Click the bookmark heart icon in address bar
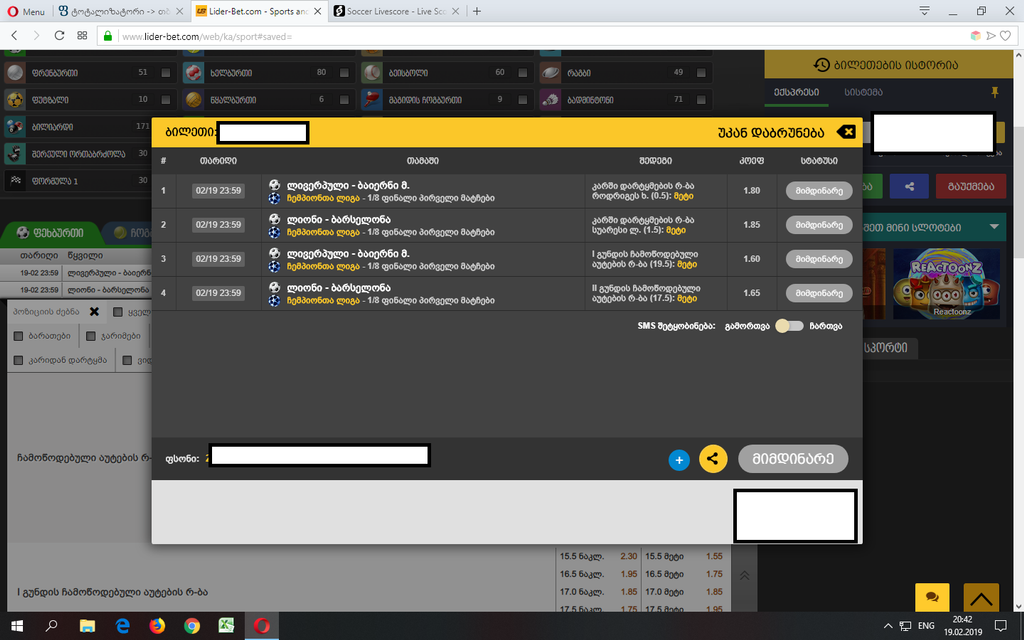The width and height of the screenshot is (1024, 640). click(x=1006, y=36)
